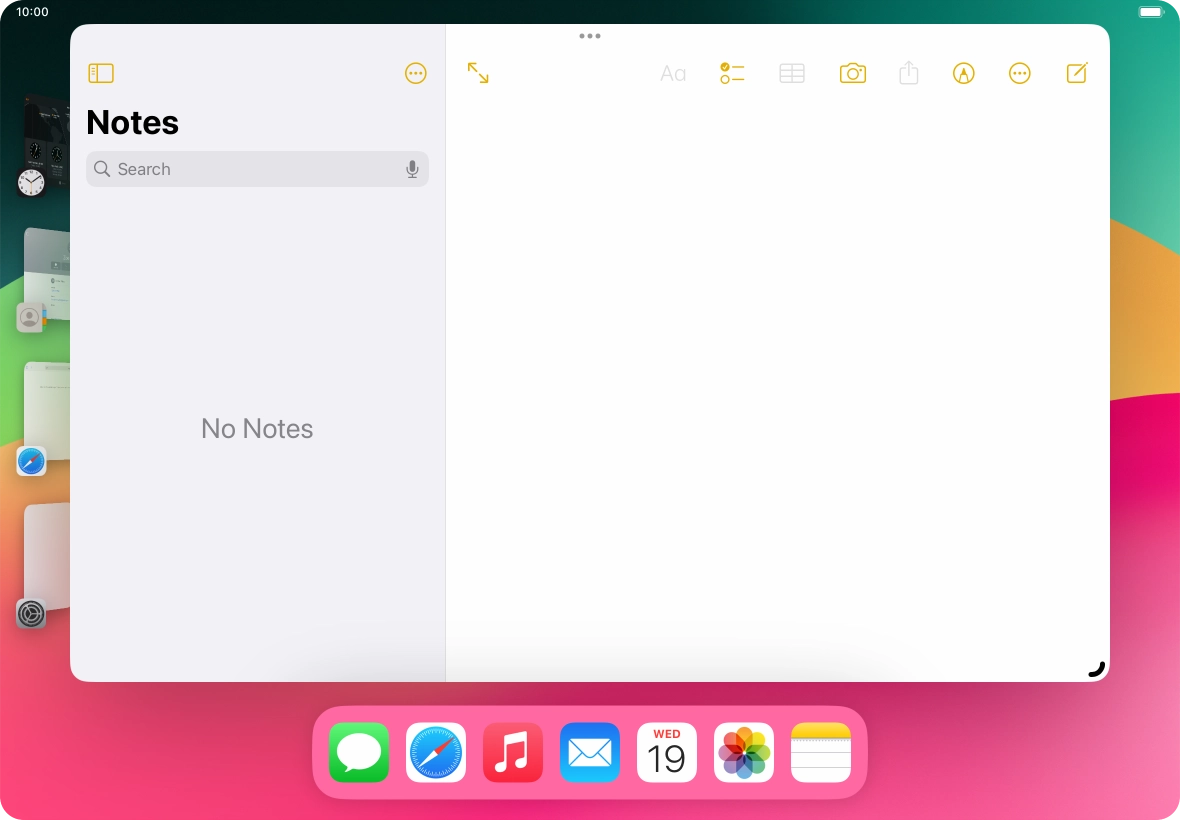Open the sidebar options ellipsis menu

point(416,73)
